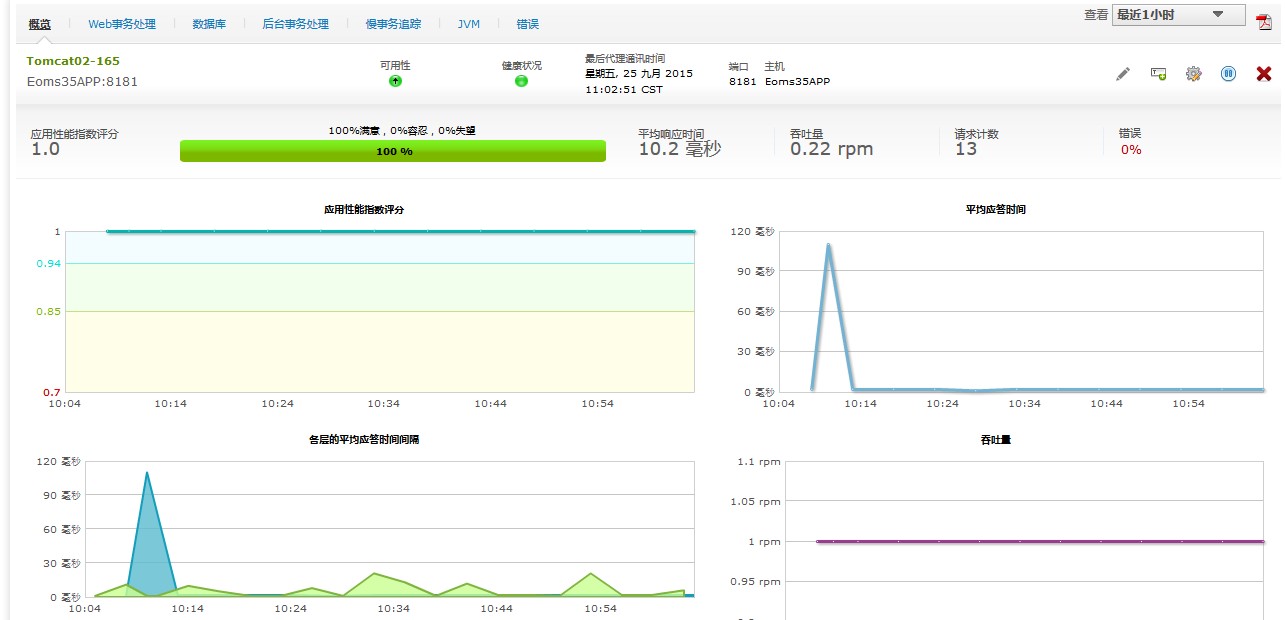The height and width of the screenshot is (620, 1285).
Task: View the 错误 tab
Action: [527, 24]
